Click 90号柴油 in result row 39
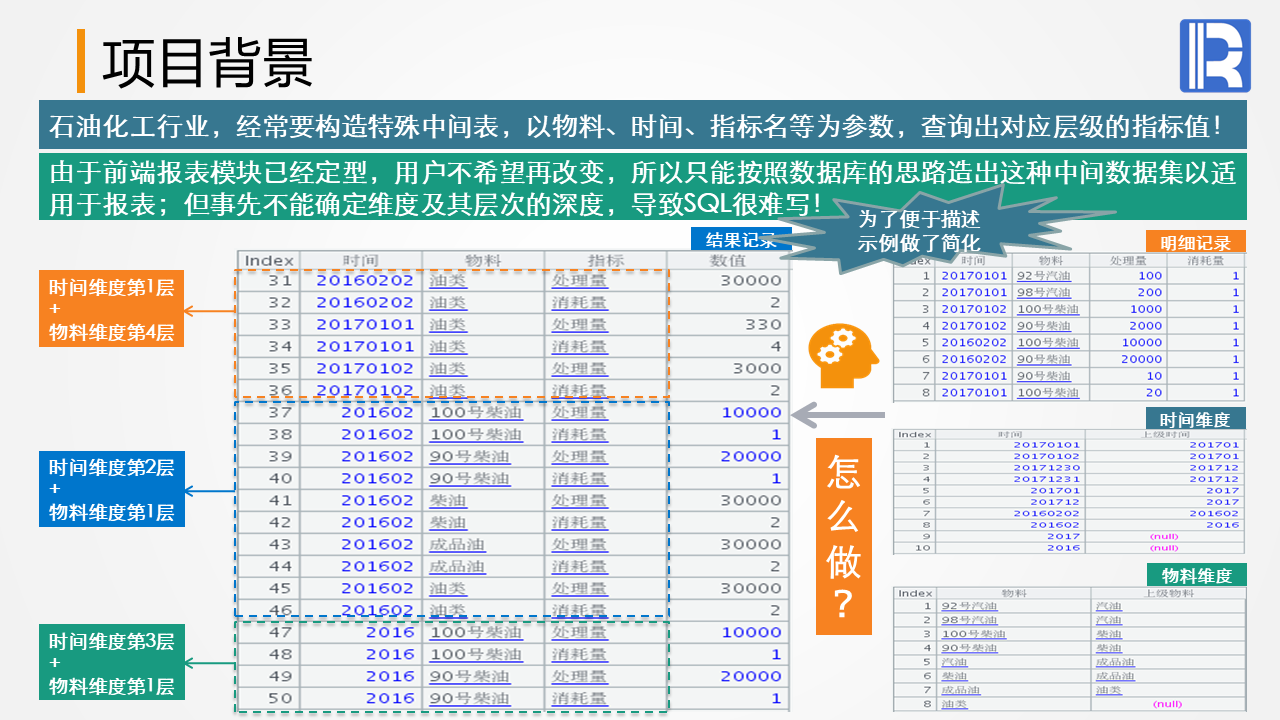 click(x=470, y=457)
